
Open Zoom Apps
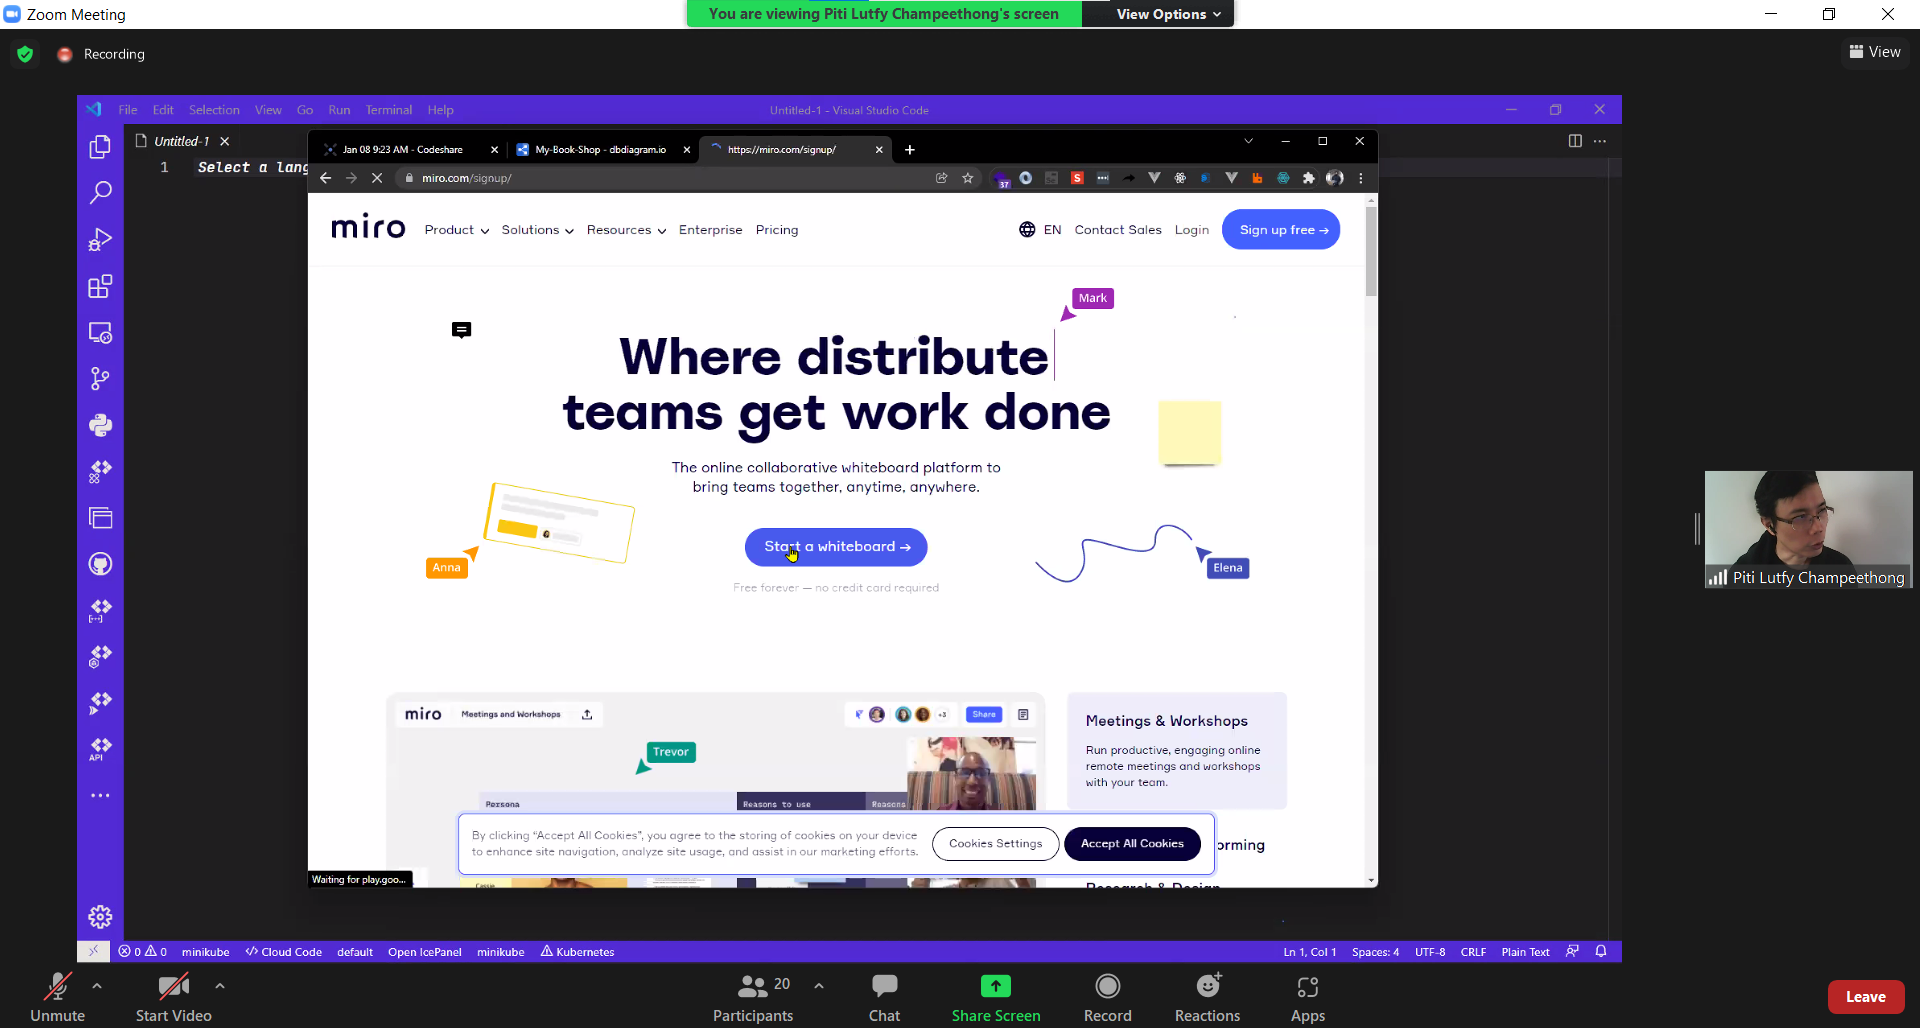tap(1307, 998)
